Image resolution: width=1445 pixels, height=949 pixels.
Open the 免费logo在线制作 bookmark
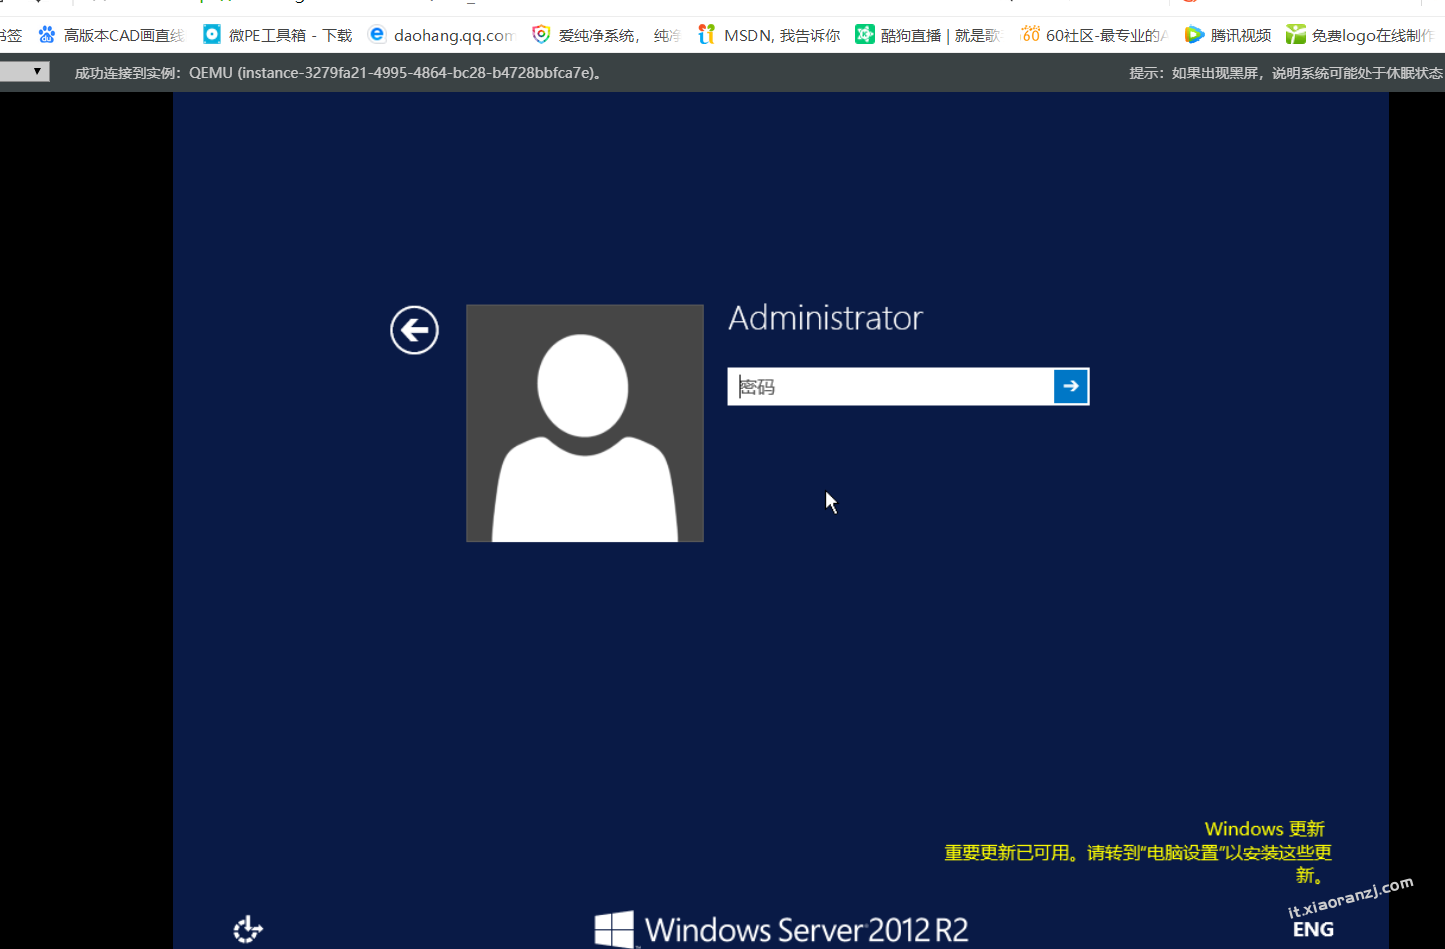coord(1360,35)
